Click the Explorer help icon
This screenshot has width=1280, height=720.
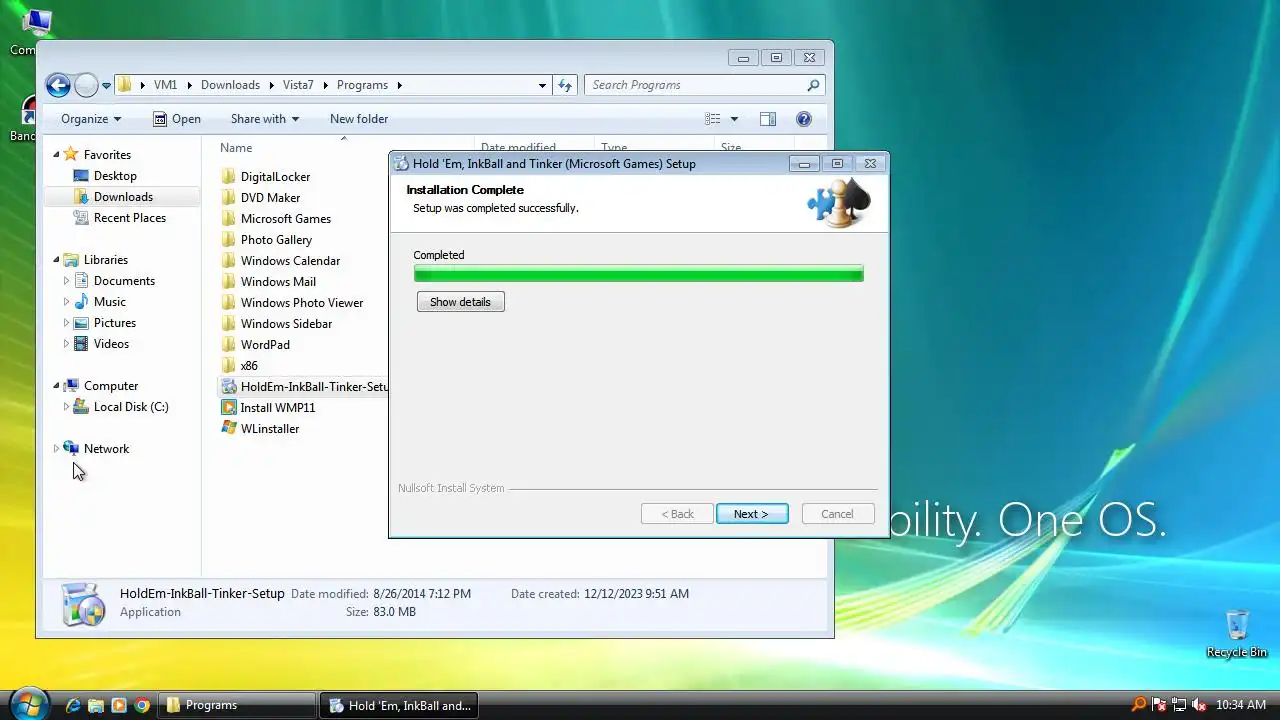click(803, 119)
